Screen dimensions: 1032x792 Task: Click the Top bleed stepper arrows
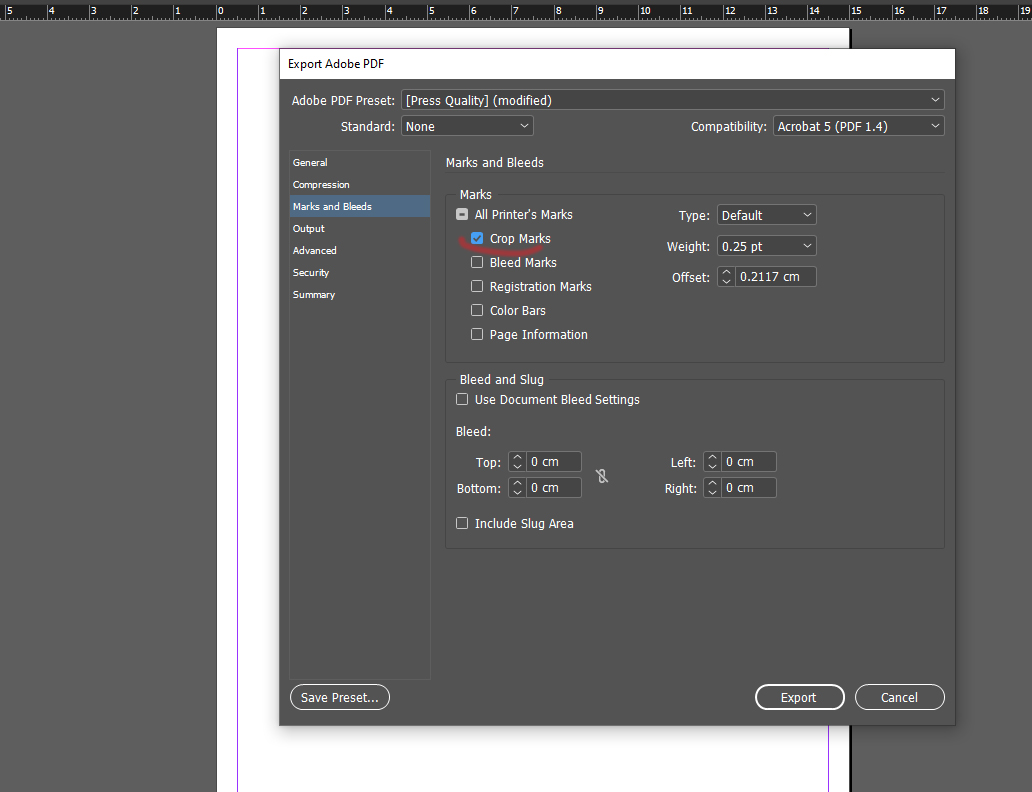pyautogui.click(x=517, y=462)
